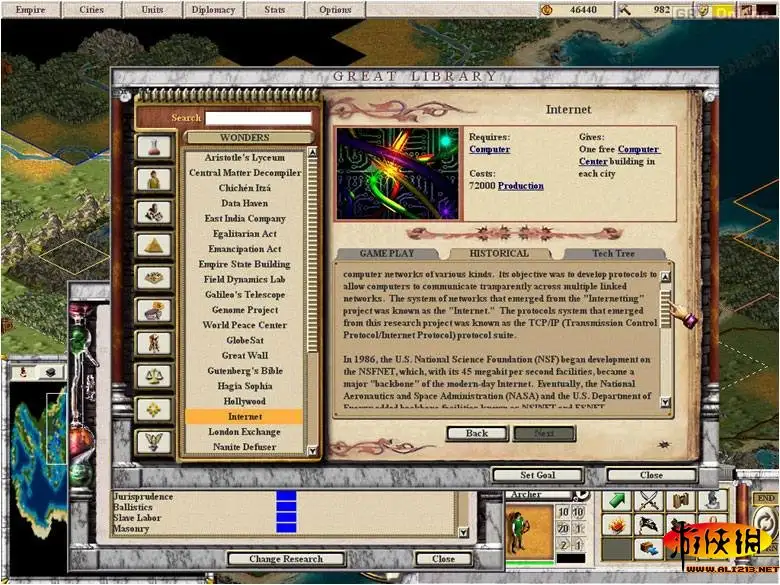780x585 pixels.
Task: Click the greyed Next button
Action: click(544, 433)
